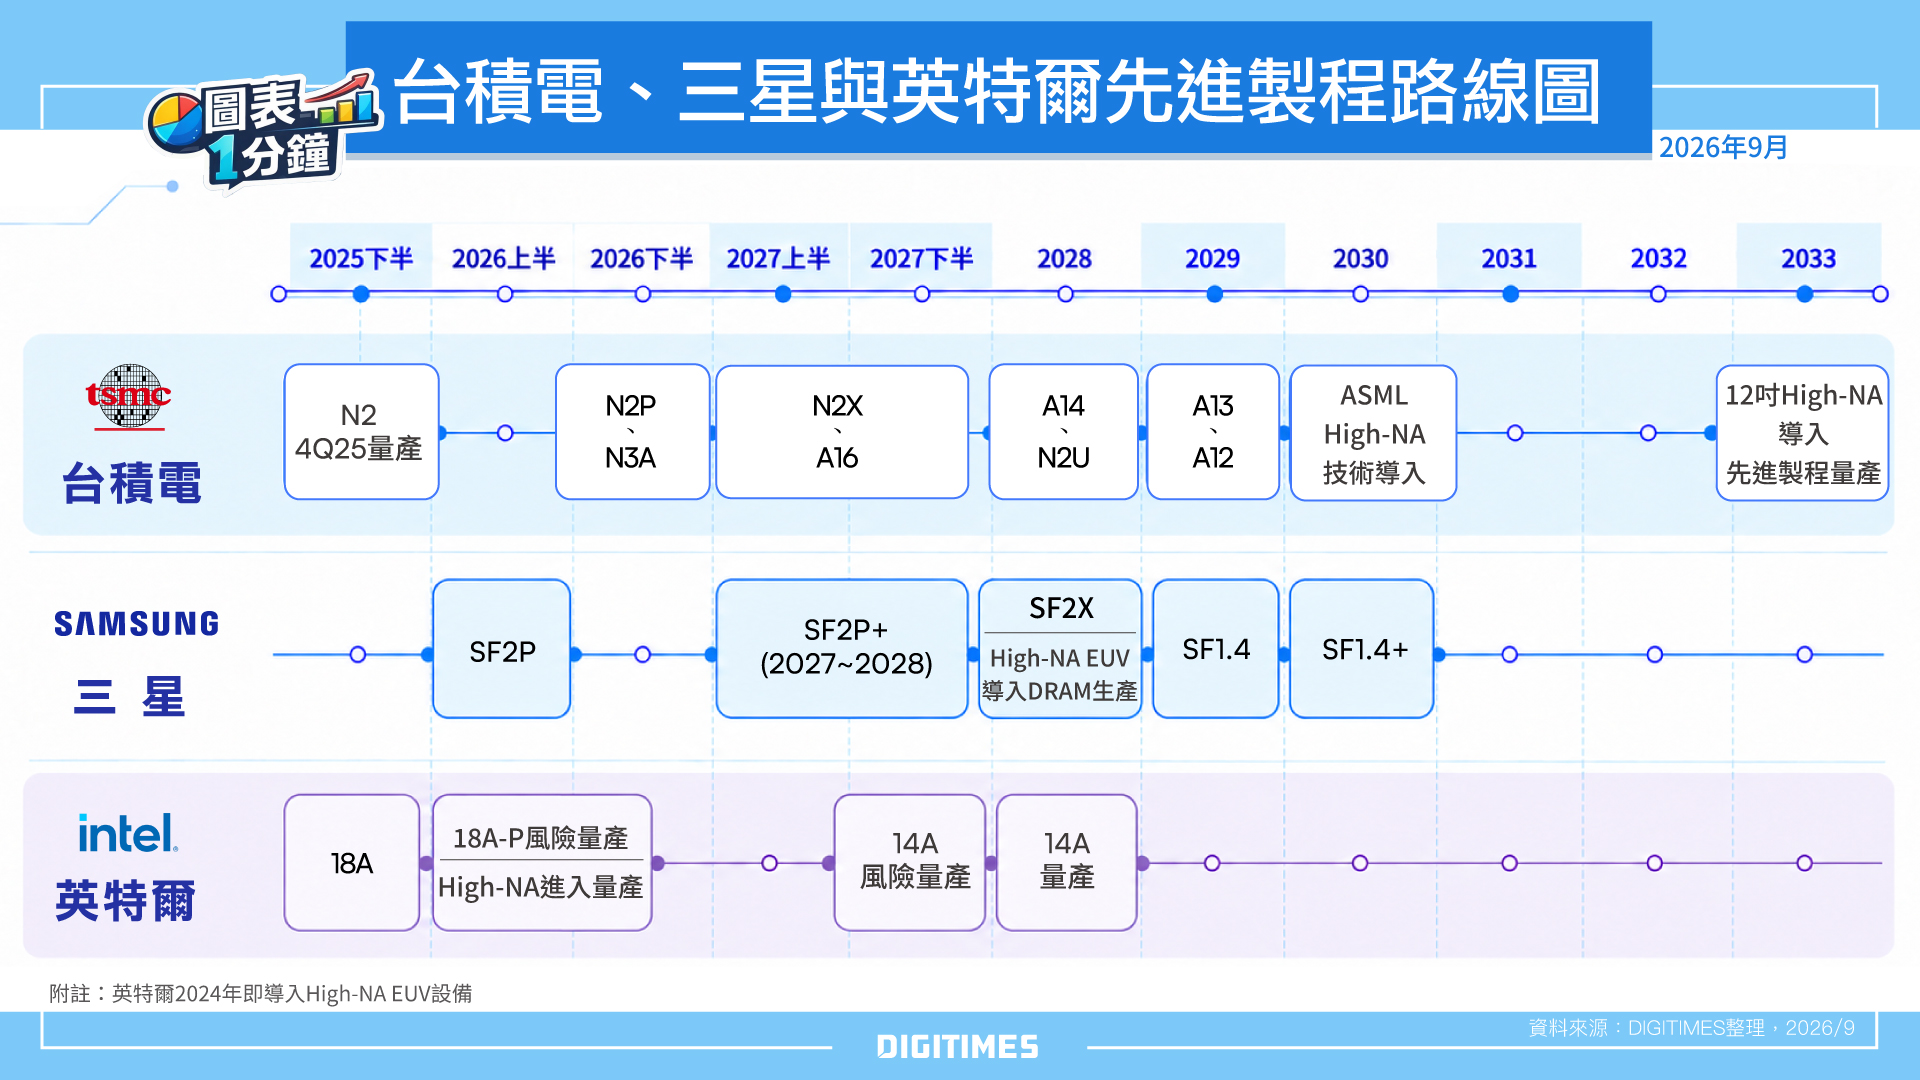Screen dimensions: 1920x1080
Task: Select the 2032 timeline label
Action: [x=1659, y=259]
